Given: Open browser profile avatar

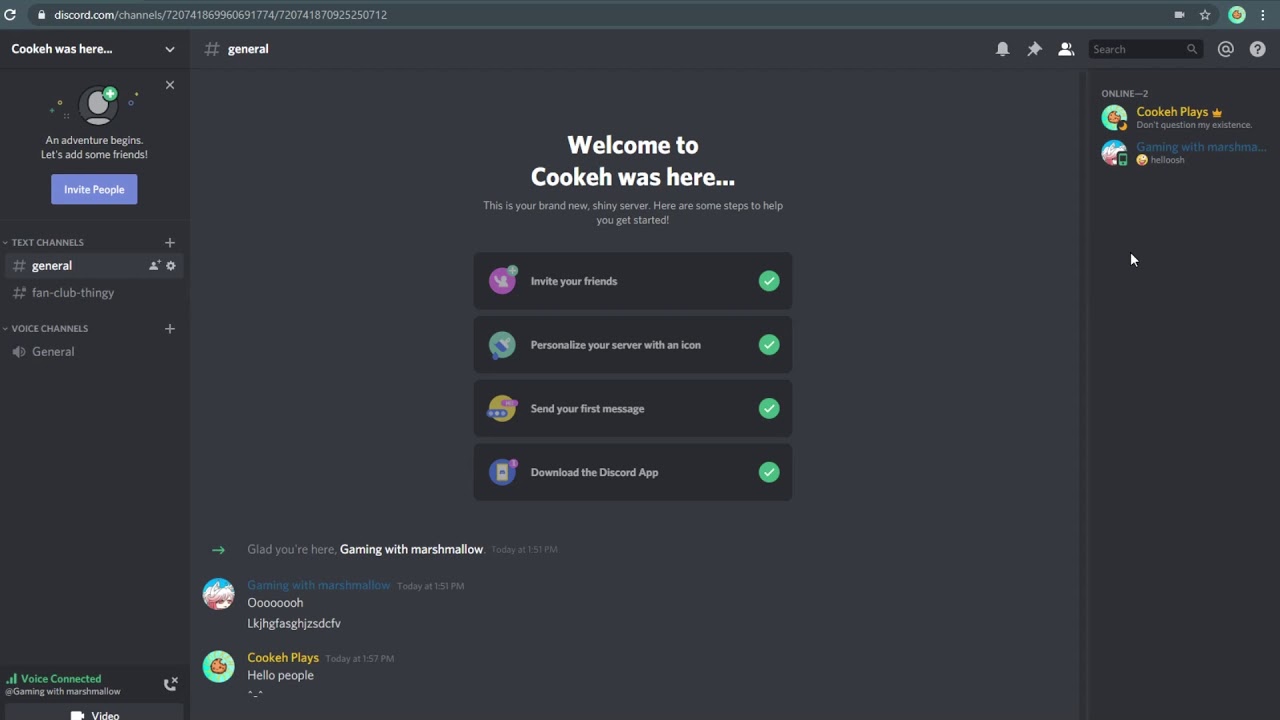Looking at the screenshot, I should pyautogui.click(x=1237, y=15).
